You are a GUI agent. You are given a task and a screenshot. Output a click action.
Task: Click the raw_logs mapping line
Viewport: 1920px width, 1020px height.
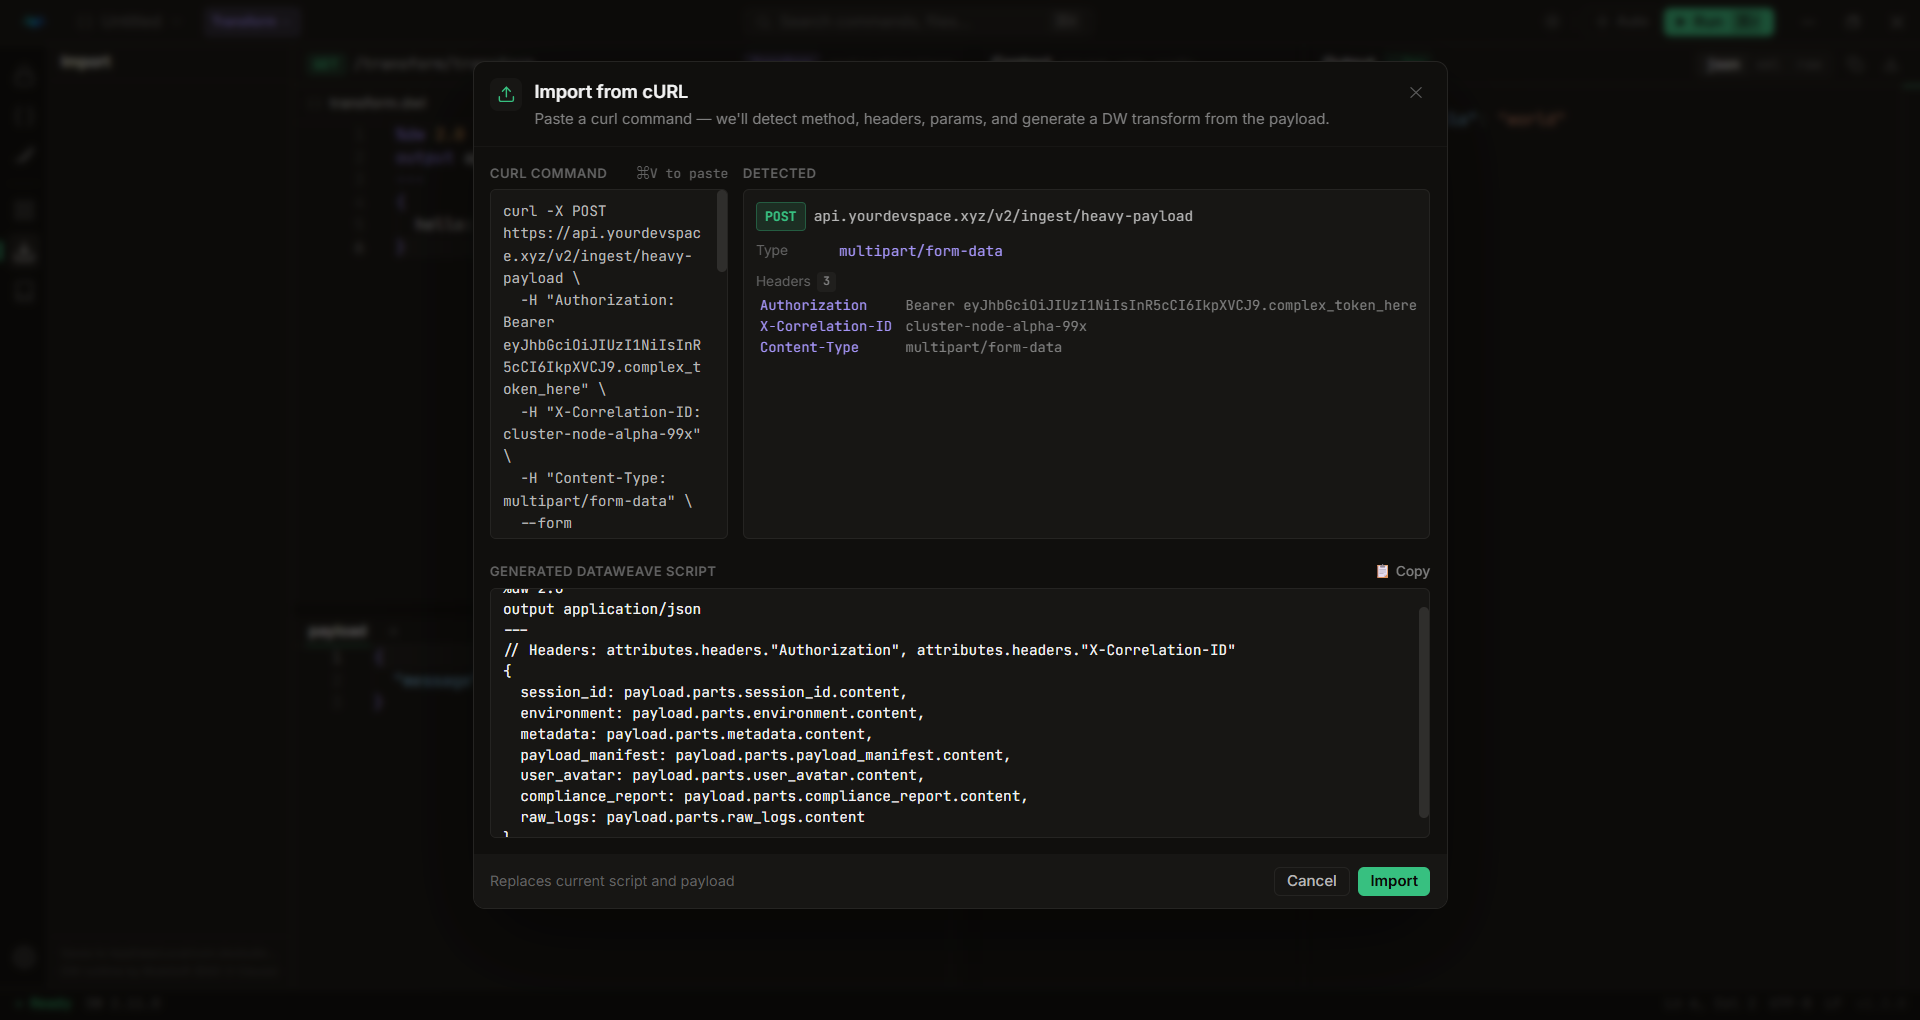tap(692, 817)
